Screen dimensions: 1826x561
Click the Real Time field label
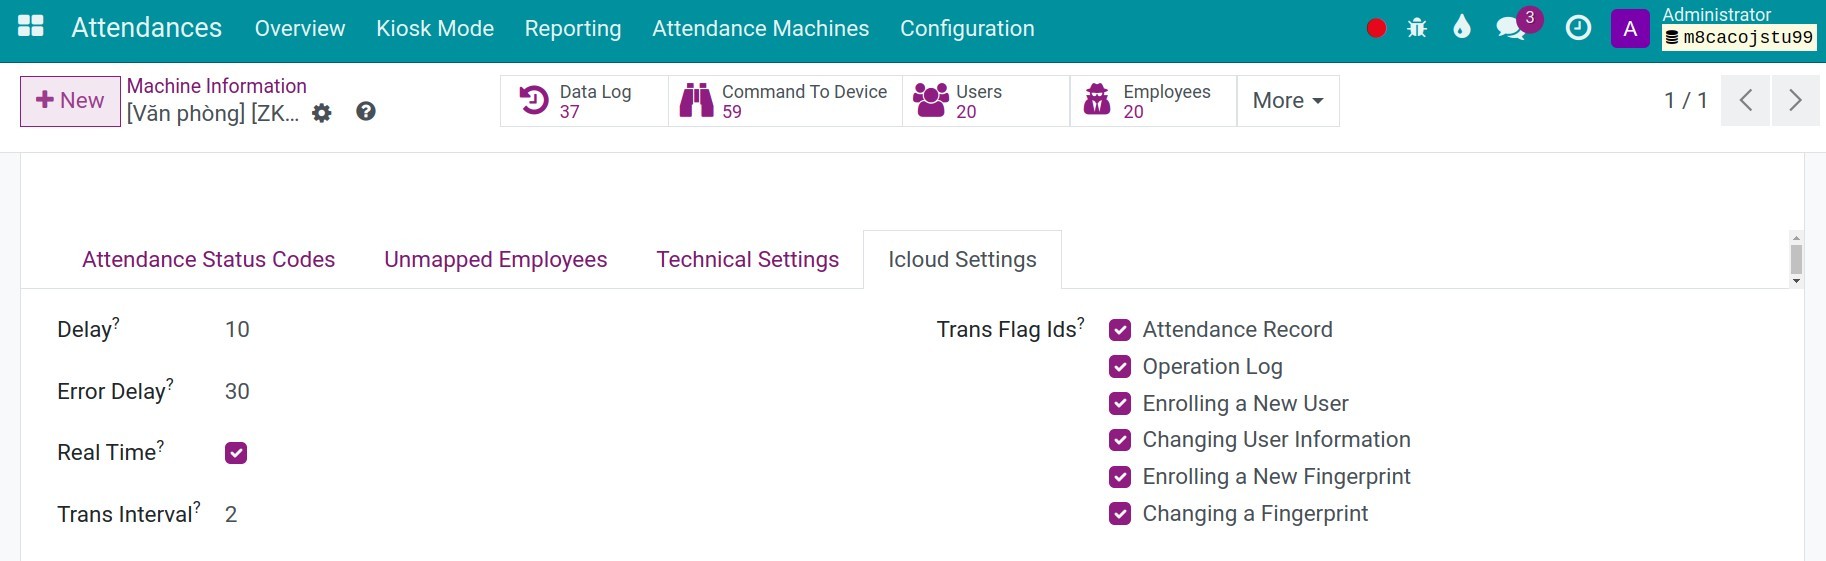click(106, 453)
